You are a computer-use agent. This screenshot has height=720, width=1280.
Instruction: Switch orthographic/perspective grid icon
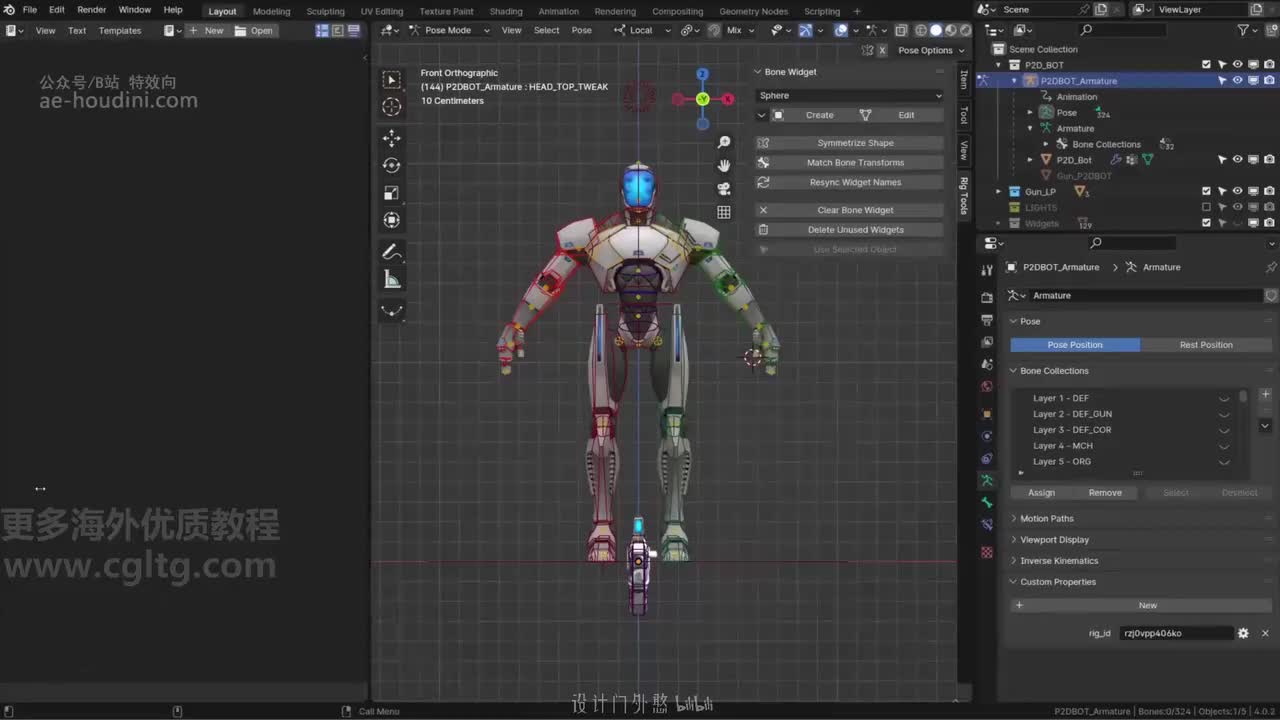pyautogui.click(x=724, y=212)
